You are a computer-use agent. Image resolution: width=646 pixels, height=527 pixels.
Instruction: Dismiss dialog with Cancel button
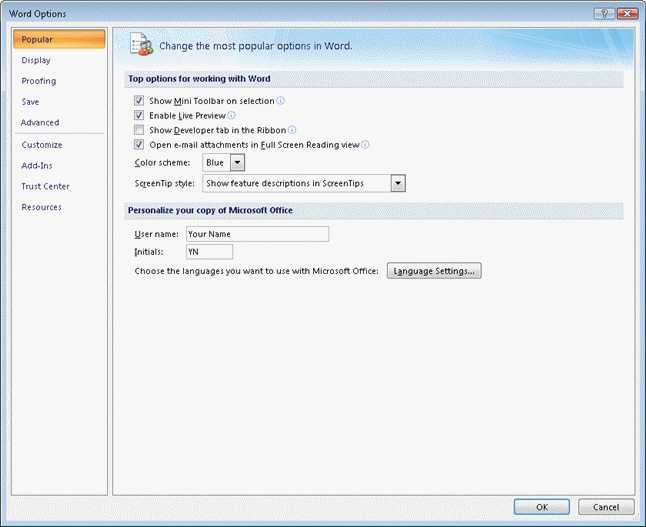606,507
